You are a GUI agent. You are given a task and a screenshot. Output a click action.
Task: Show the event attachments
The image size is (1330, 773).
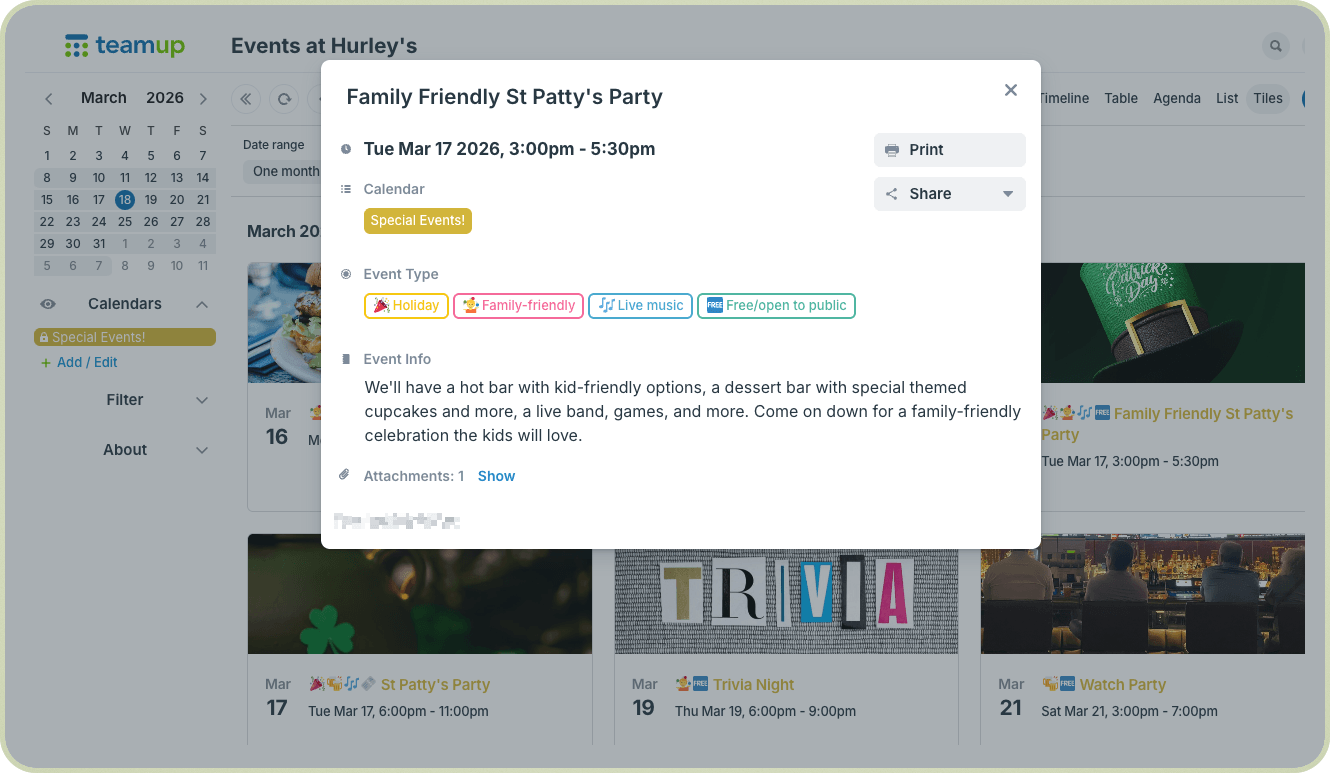coord(496,476)
